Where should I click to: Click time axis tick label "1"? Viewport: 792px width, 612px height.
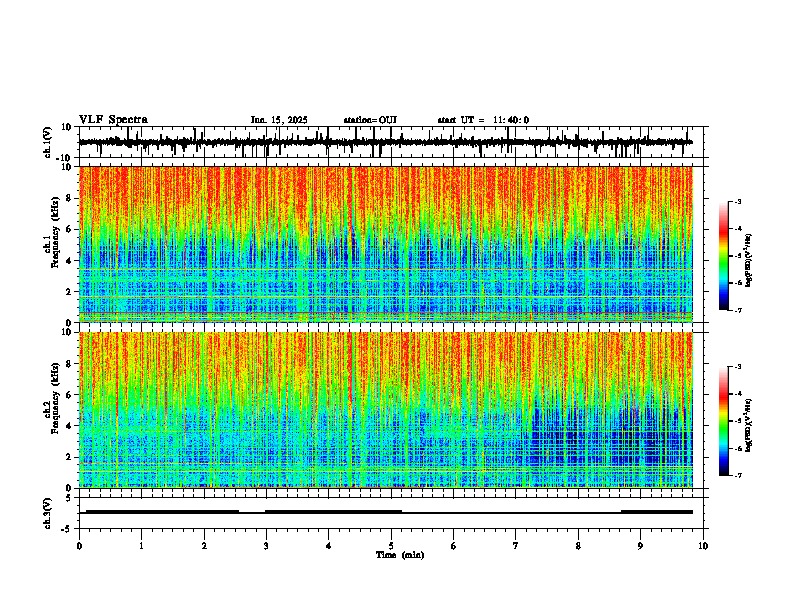(x=141, y=546)
